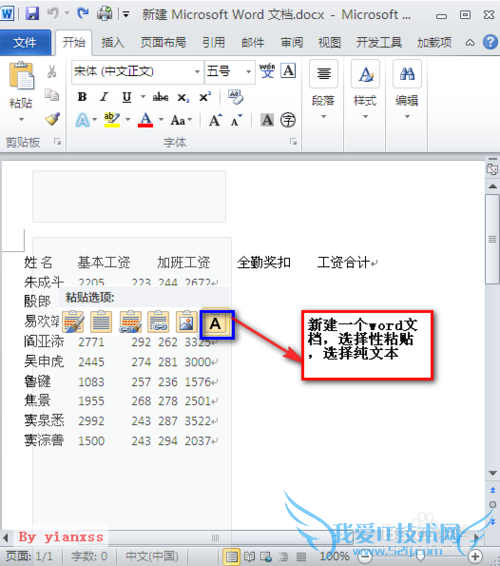Choose the Picture paste option
Screen dimensions: 500x566
(x=187, y=322)
